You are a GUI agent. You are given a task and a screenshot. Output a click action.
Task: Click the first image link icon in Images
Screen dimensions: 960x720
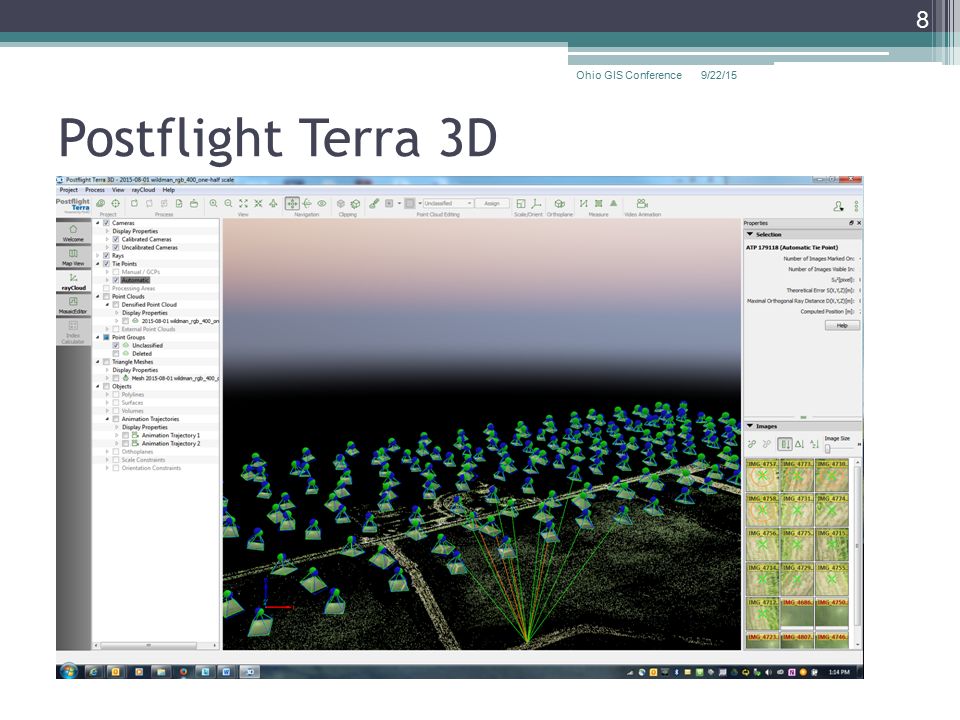pos(752,444)
